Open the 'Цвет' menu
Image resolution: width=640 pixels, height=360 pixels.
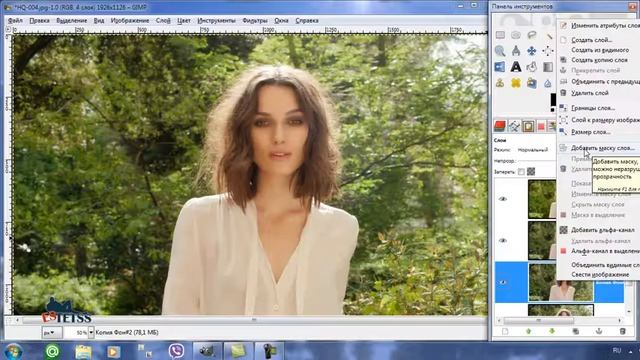[184, 20]
